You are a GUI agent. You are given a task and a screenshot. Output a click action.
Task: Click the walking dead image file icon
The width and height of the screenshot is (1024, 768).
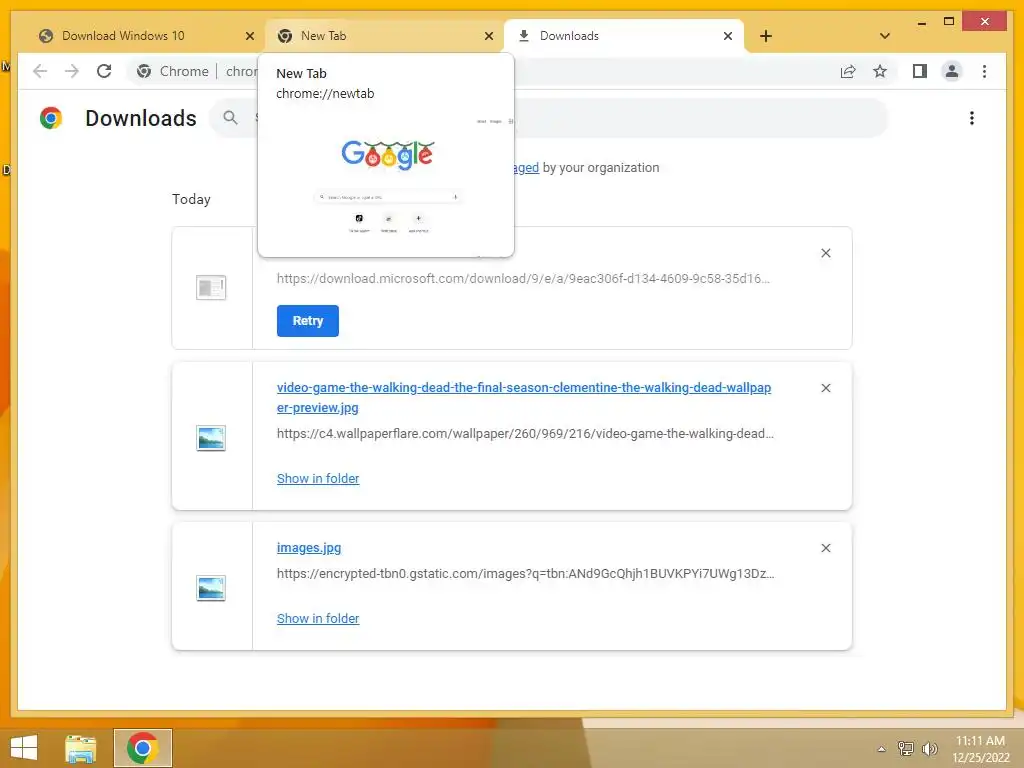(x=211, y=438)
